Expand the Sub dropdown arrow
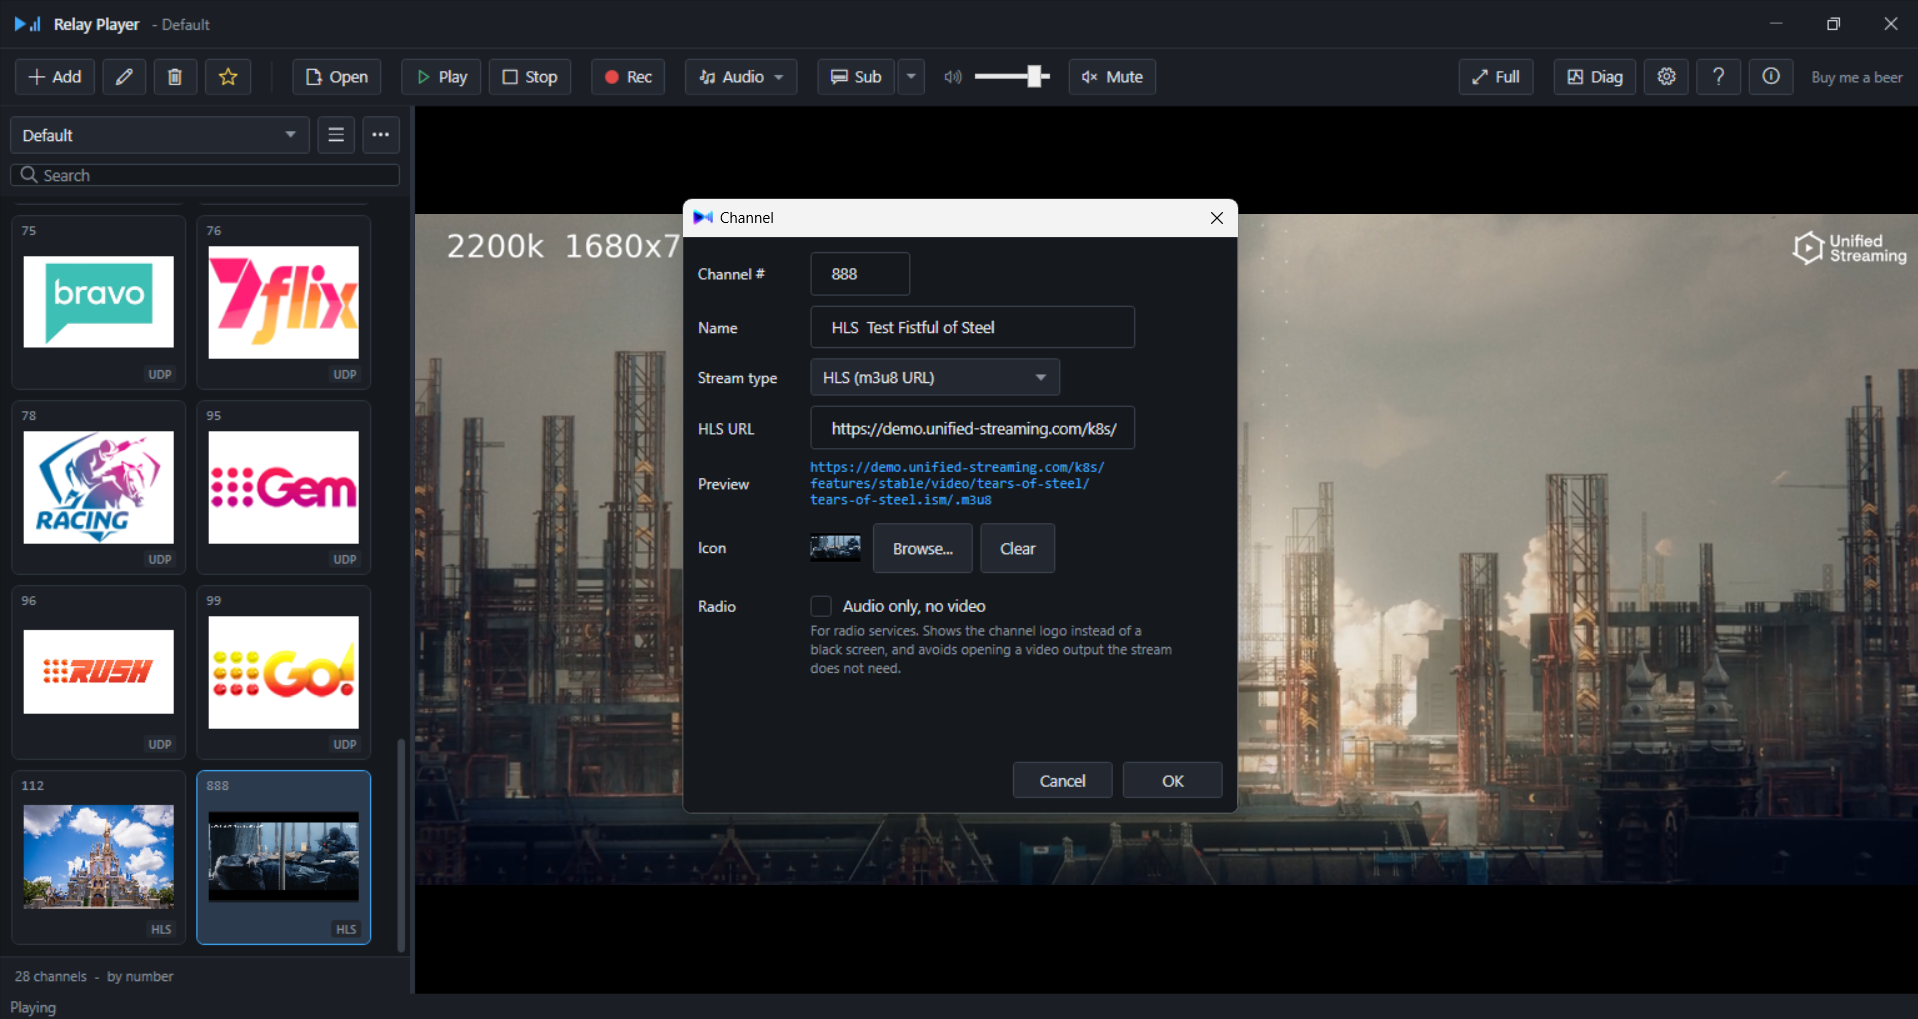This screenshot has height=1019, width=1918. pos(911,77)
